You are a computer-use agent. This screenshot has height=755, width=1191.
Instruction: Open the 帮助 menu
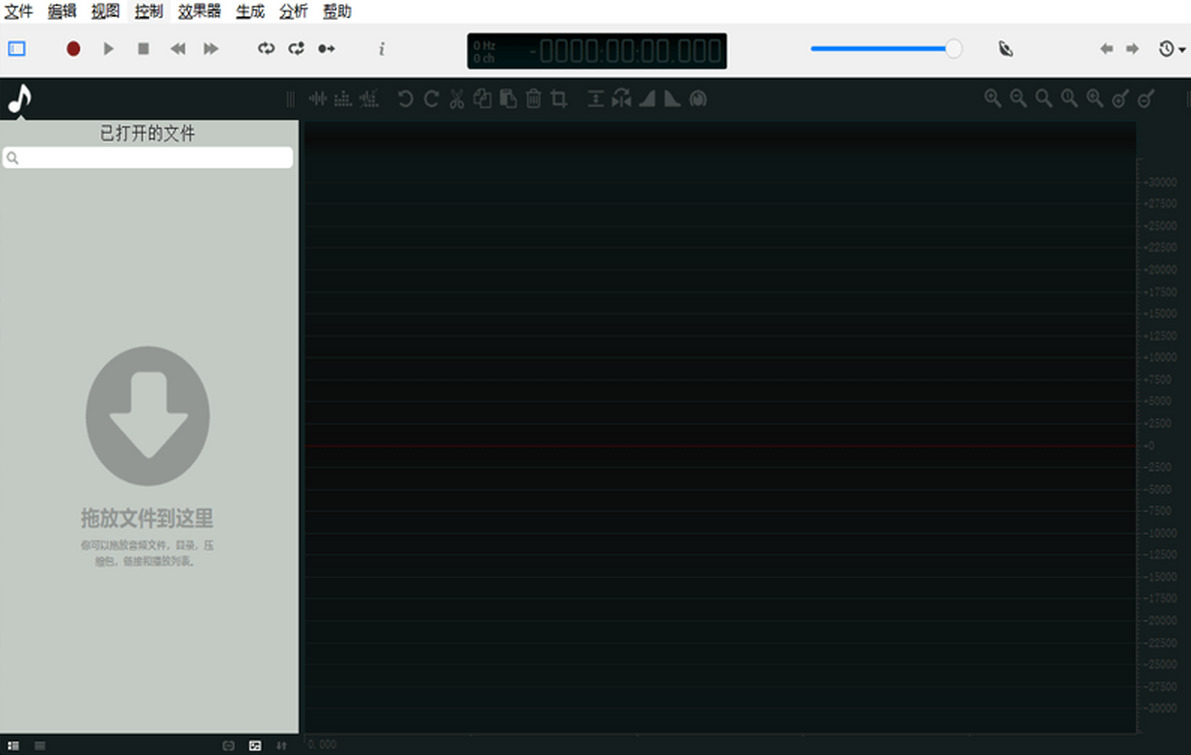pyautogui.click(x=336, y=11)
